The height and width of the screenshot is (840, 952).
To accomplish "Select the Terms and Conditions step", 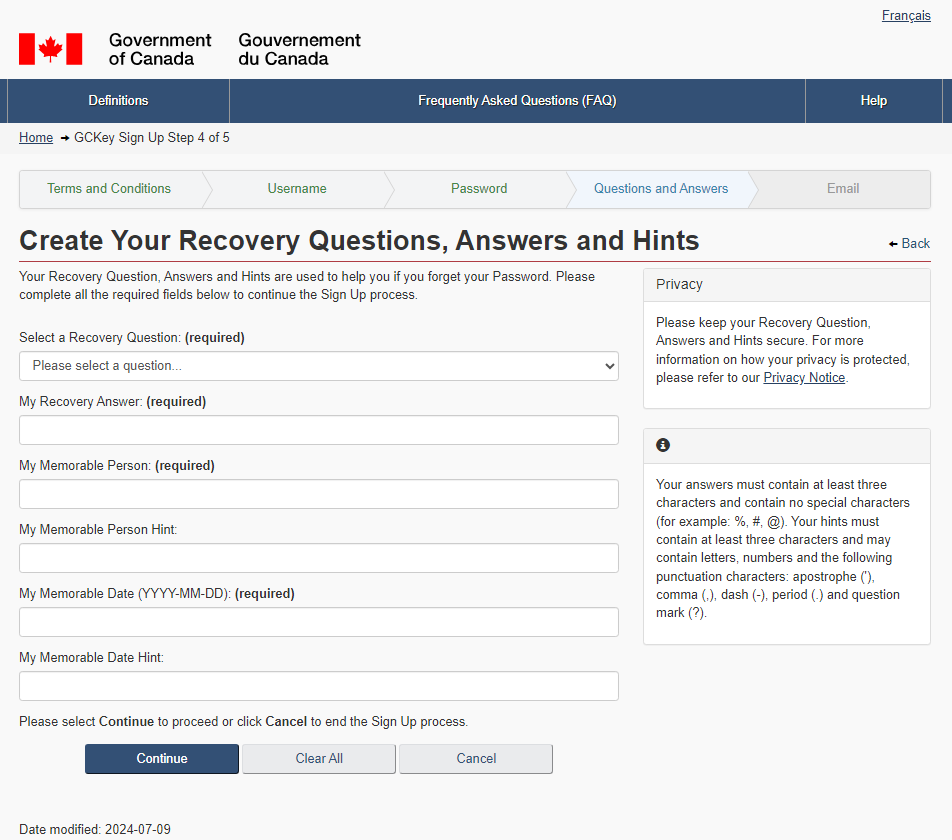I will 109,189.
